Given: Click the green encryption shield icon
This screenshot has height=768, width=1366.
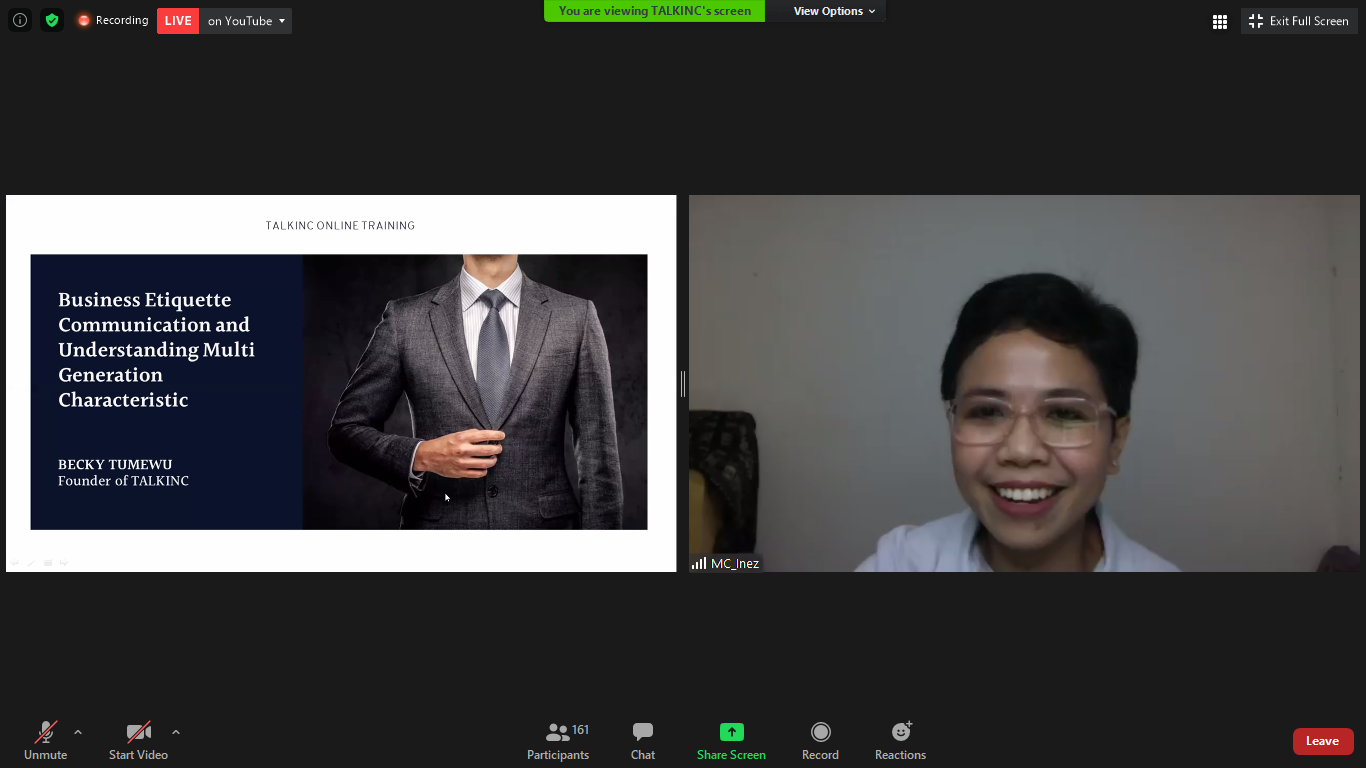Looking at the screenshot, I should tap(52, 20).
